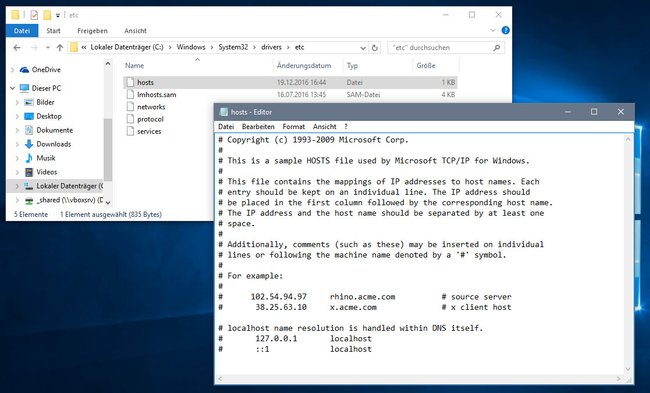Select the networks file
The width and height of the screenshot is (650, 393).
[151, 107]
